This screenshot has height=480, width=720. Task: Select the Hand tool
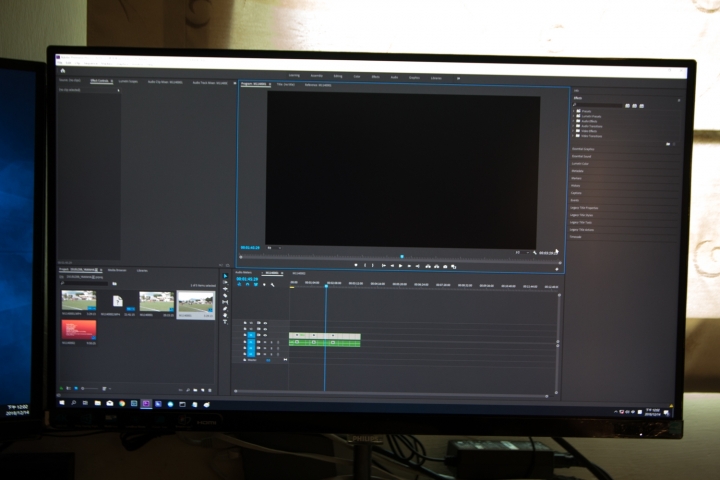click(225, 315)
